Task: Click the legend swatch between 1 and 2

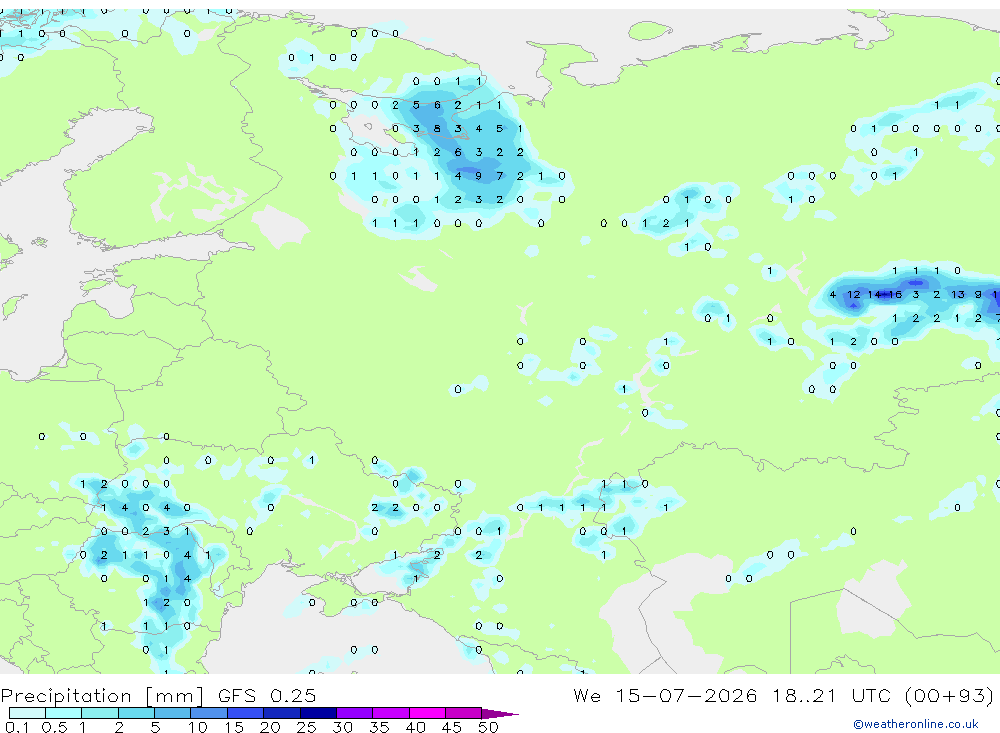Action: (100, 713)
